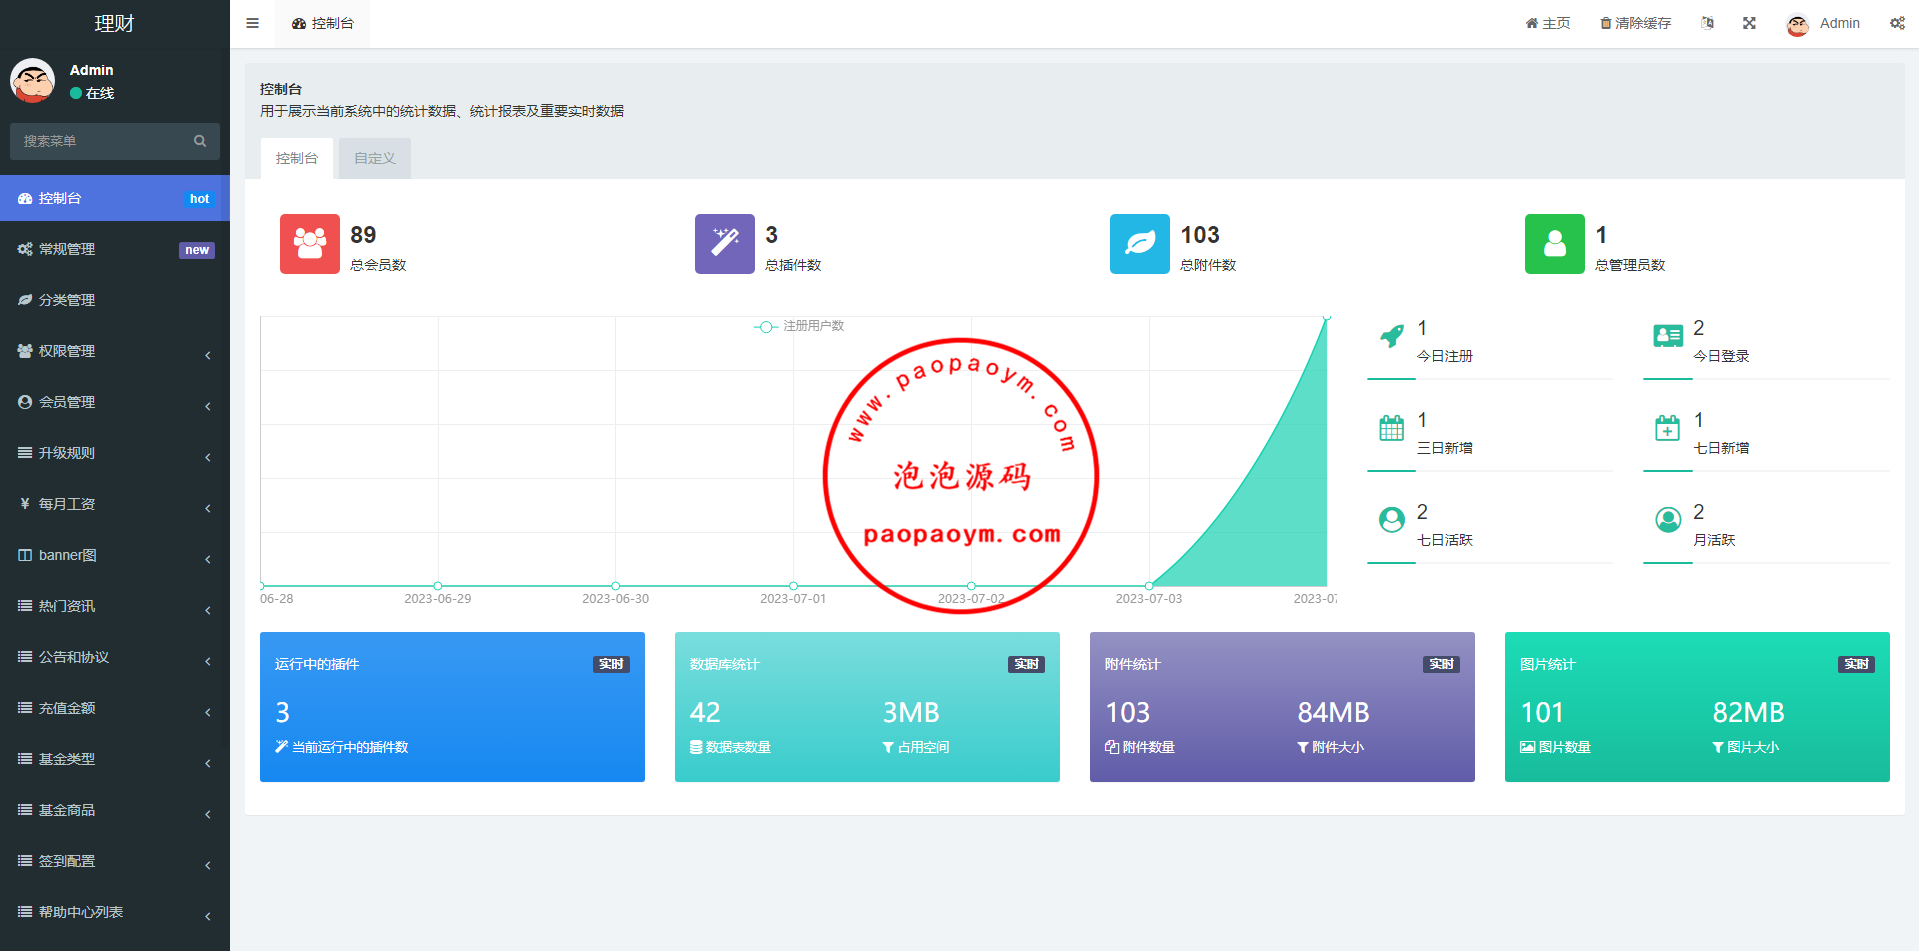Image resolution: width=1919 pixels, height=951 pixels.
Task: Switch to the 自定义 tab
Action: [x=374, y=158]
